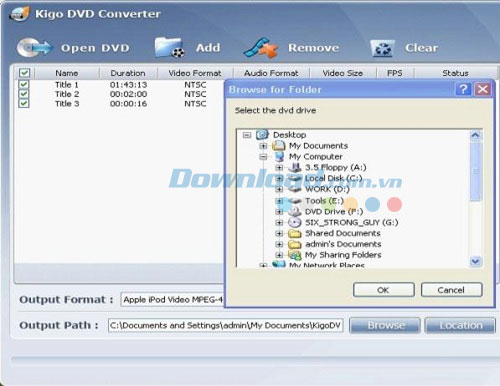Uncheck the Title 1 checkbox
The image size is (500, 386).
point(24,84)
